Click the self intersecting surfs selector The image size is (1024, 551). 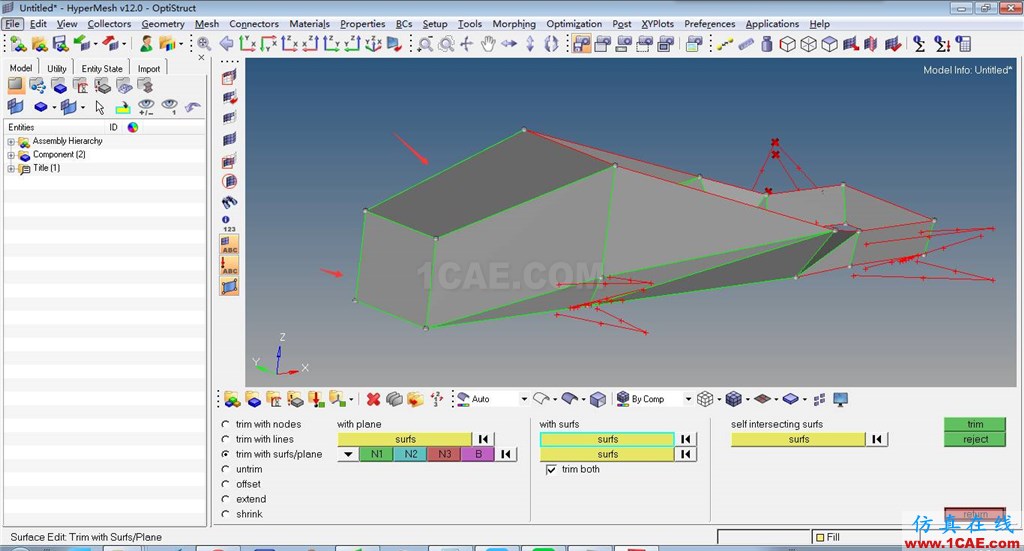(798, 439)
